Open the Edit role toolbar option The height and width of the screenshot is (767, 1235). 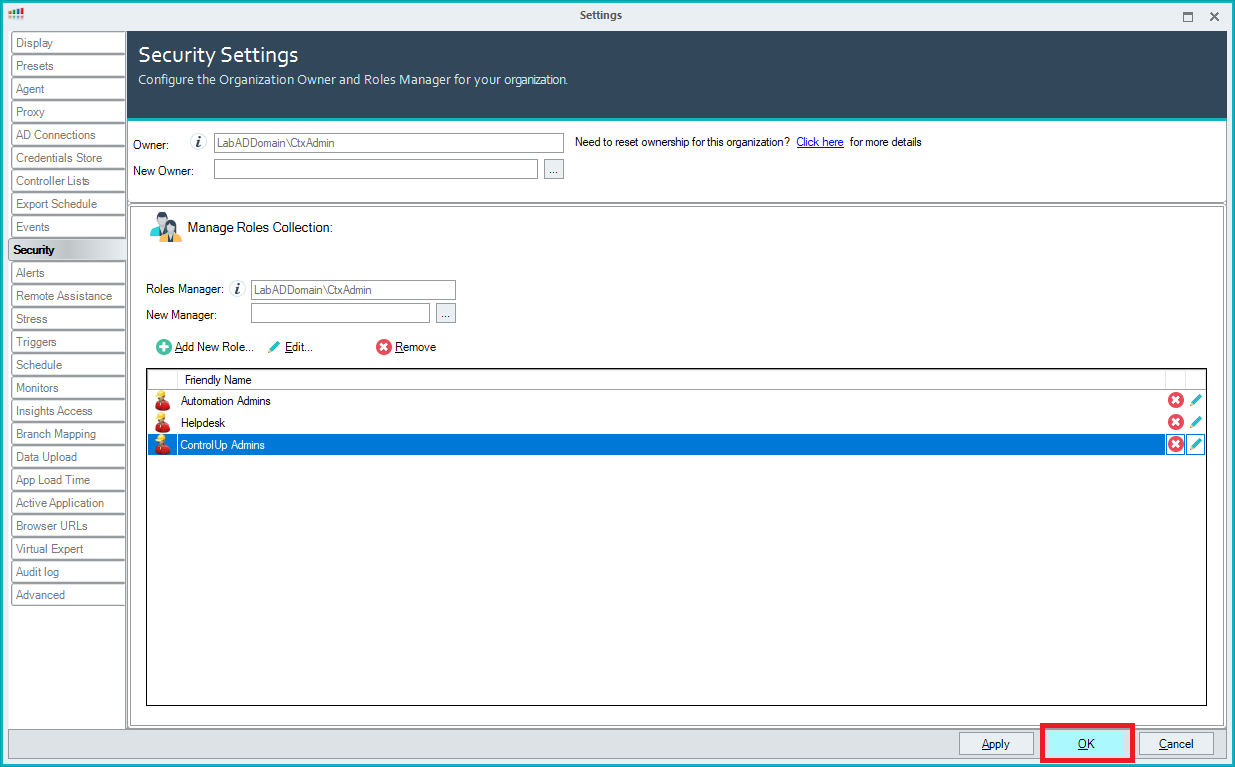290,347
